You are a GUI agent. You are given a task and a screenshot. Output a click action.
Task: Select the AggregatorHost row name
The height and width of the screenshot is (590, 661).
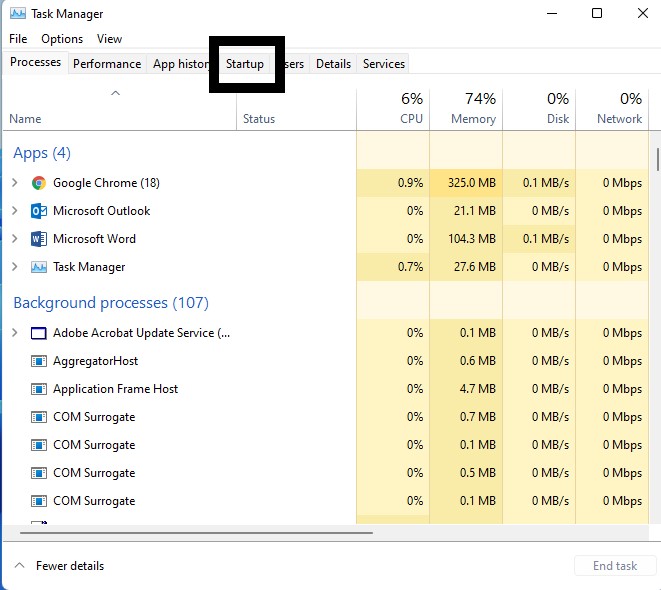96,361
